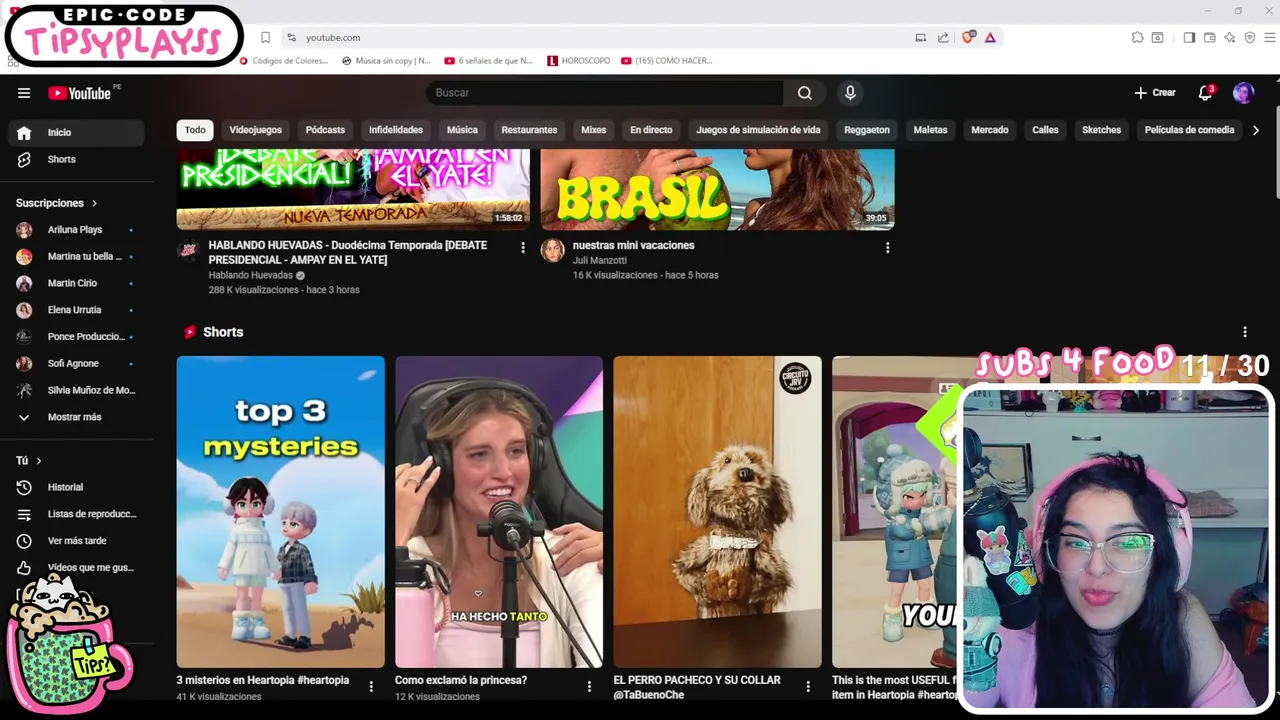Click the youtube.com address bar
1280x720 pixels.
pyautogui.click(x=600, y=38)
